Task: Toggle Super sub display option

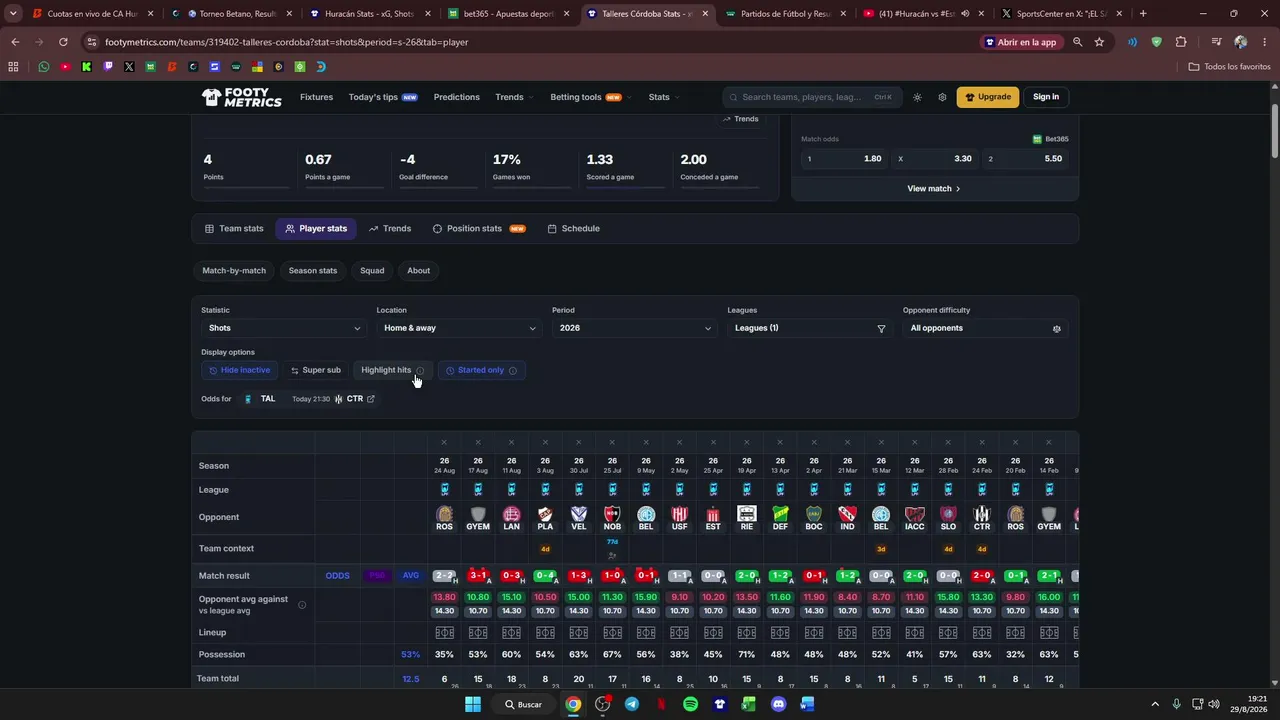Action: point(316,370)
